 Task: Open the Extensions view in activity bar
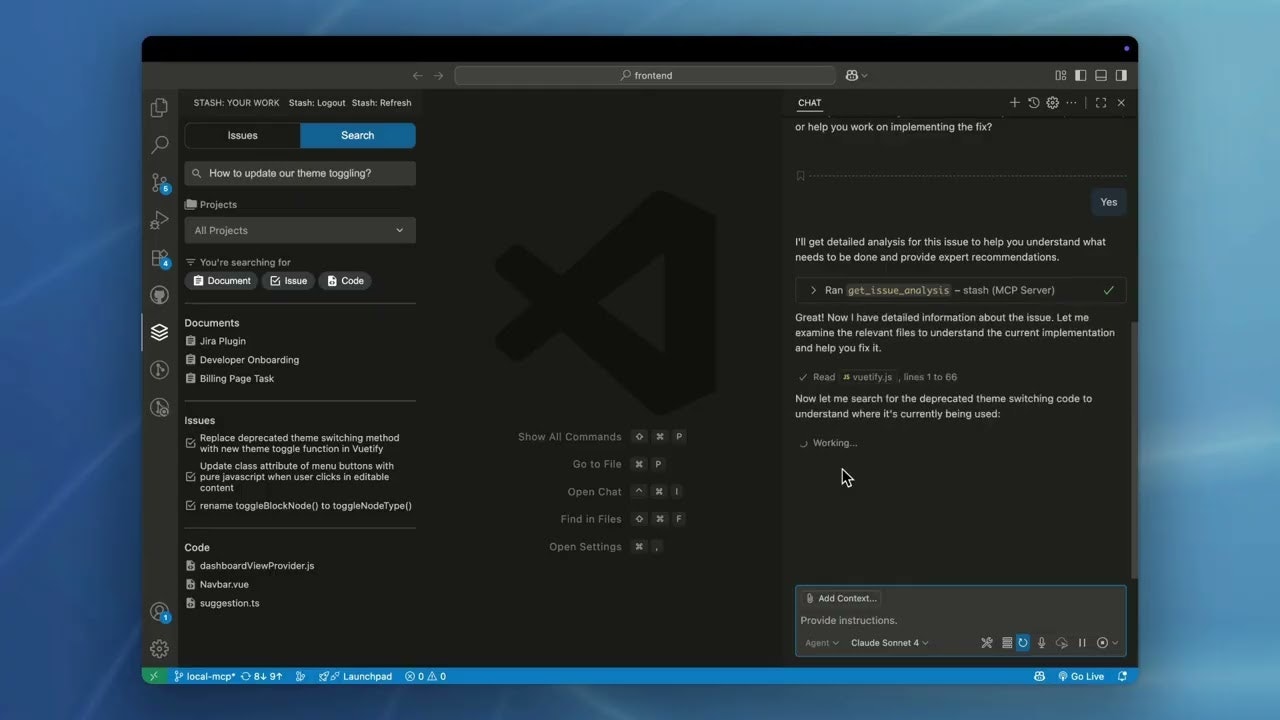159,258
